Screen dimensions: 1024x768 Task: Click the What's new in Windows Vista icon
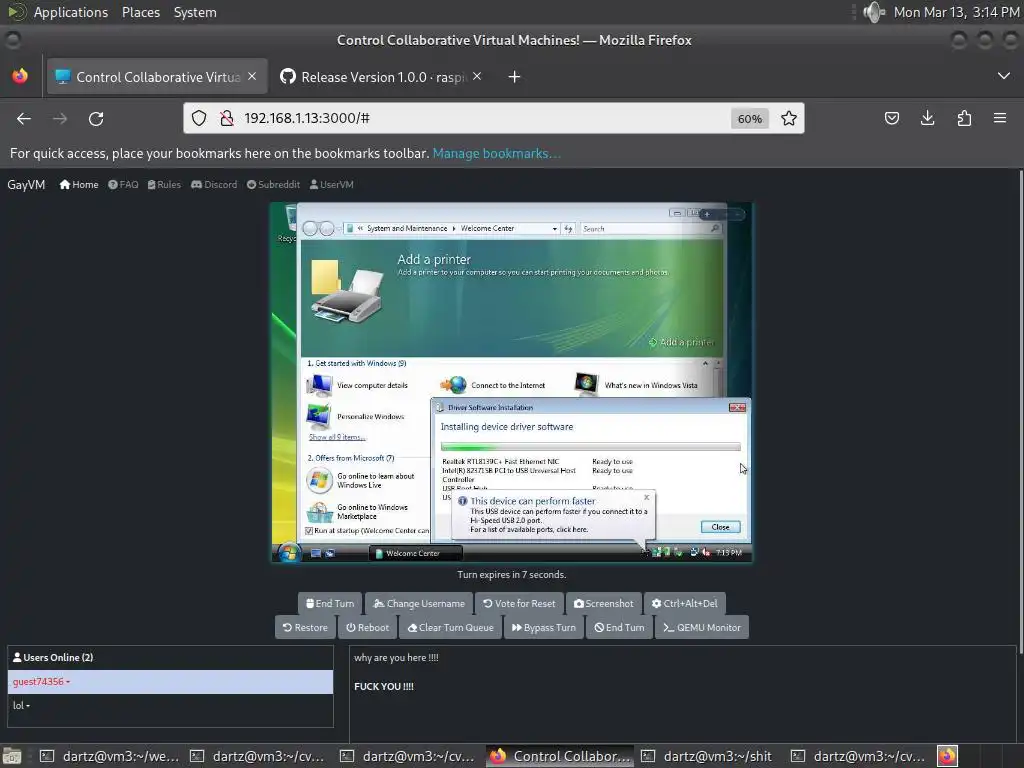tap(586, 384)
